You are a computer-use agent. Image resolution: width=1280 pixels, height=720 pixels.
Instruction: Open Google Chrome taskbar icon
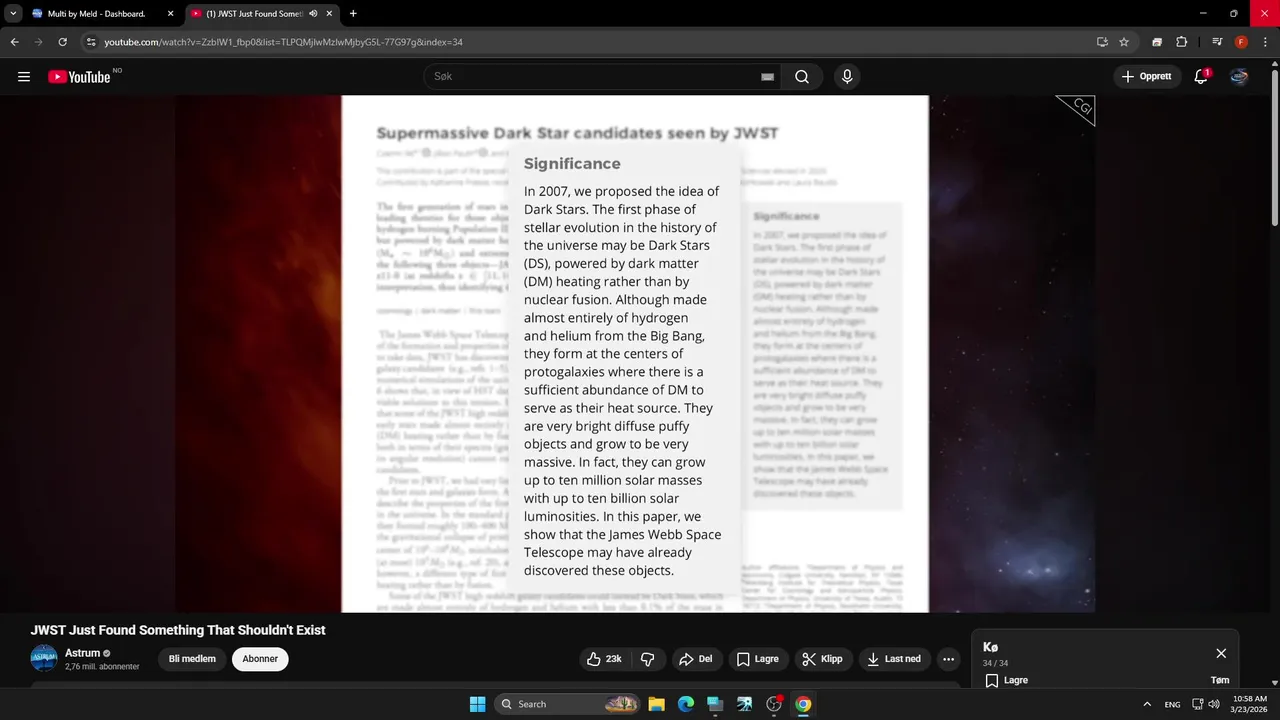[x=803, y=704]
